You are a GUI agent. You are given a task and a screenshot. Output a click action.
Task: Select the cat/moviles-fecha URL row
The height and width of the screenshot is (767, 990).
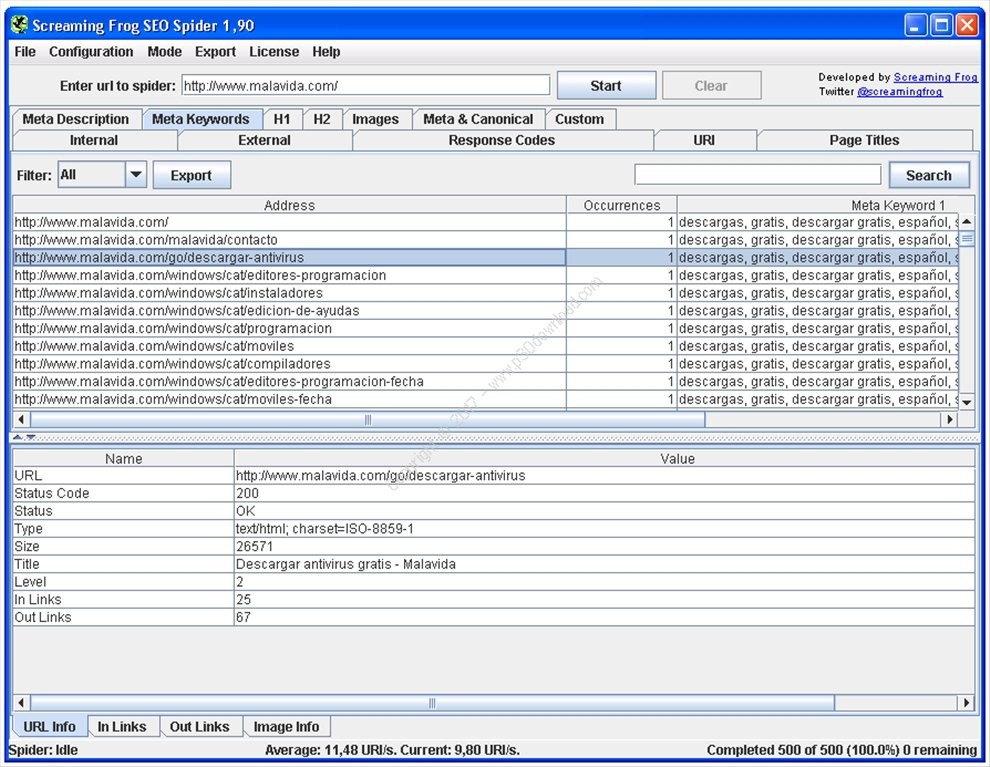(x=486, y=399)
